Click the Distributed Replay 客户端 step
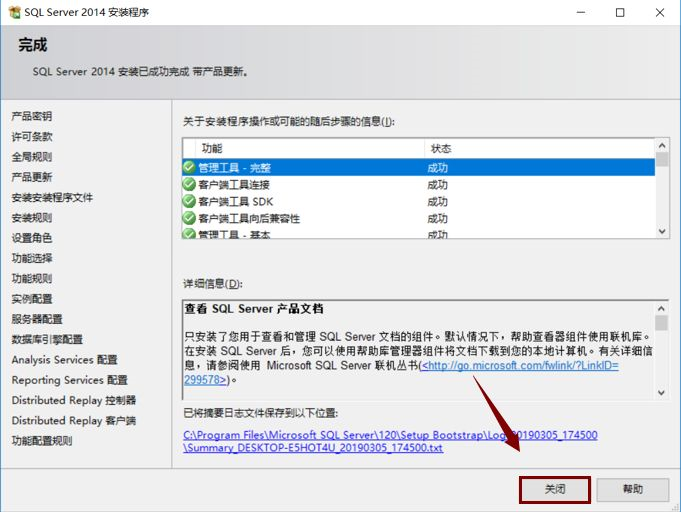The image size is (681, 512). click(74, 420)
